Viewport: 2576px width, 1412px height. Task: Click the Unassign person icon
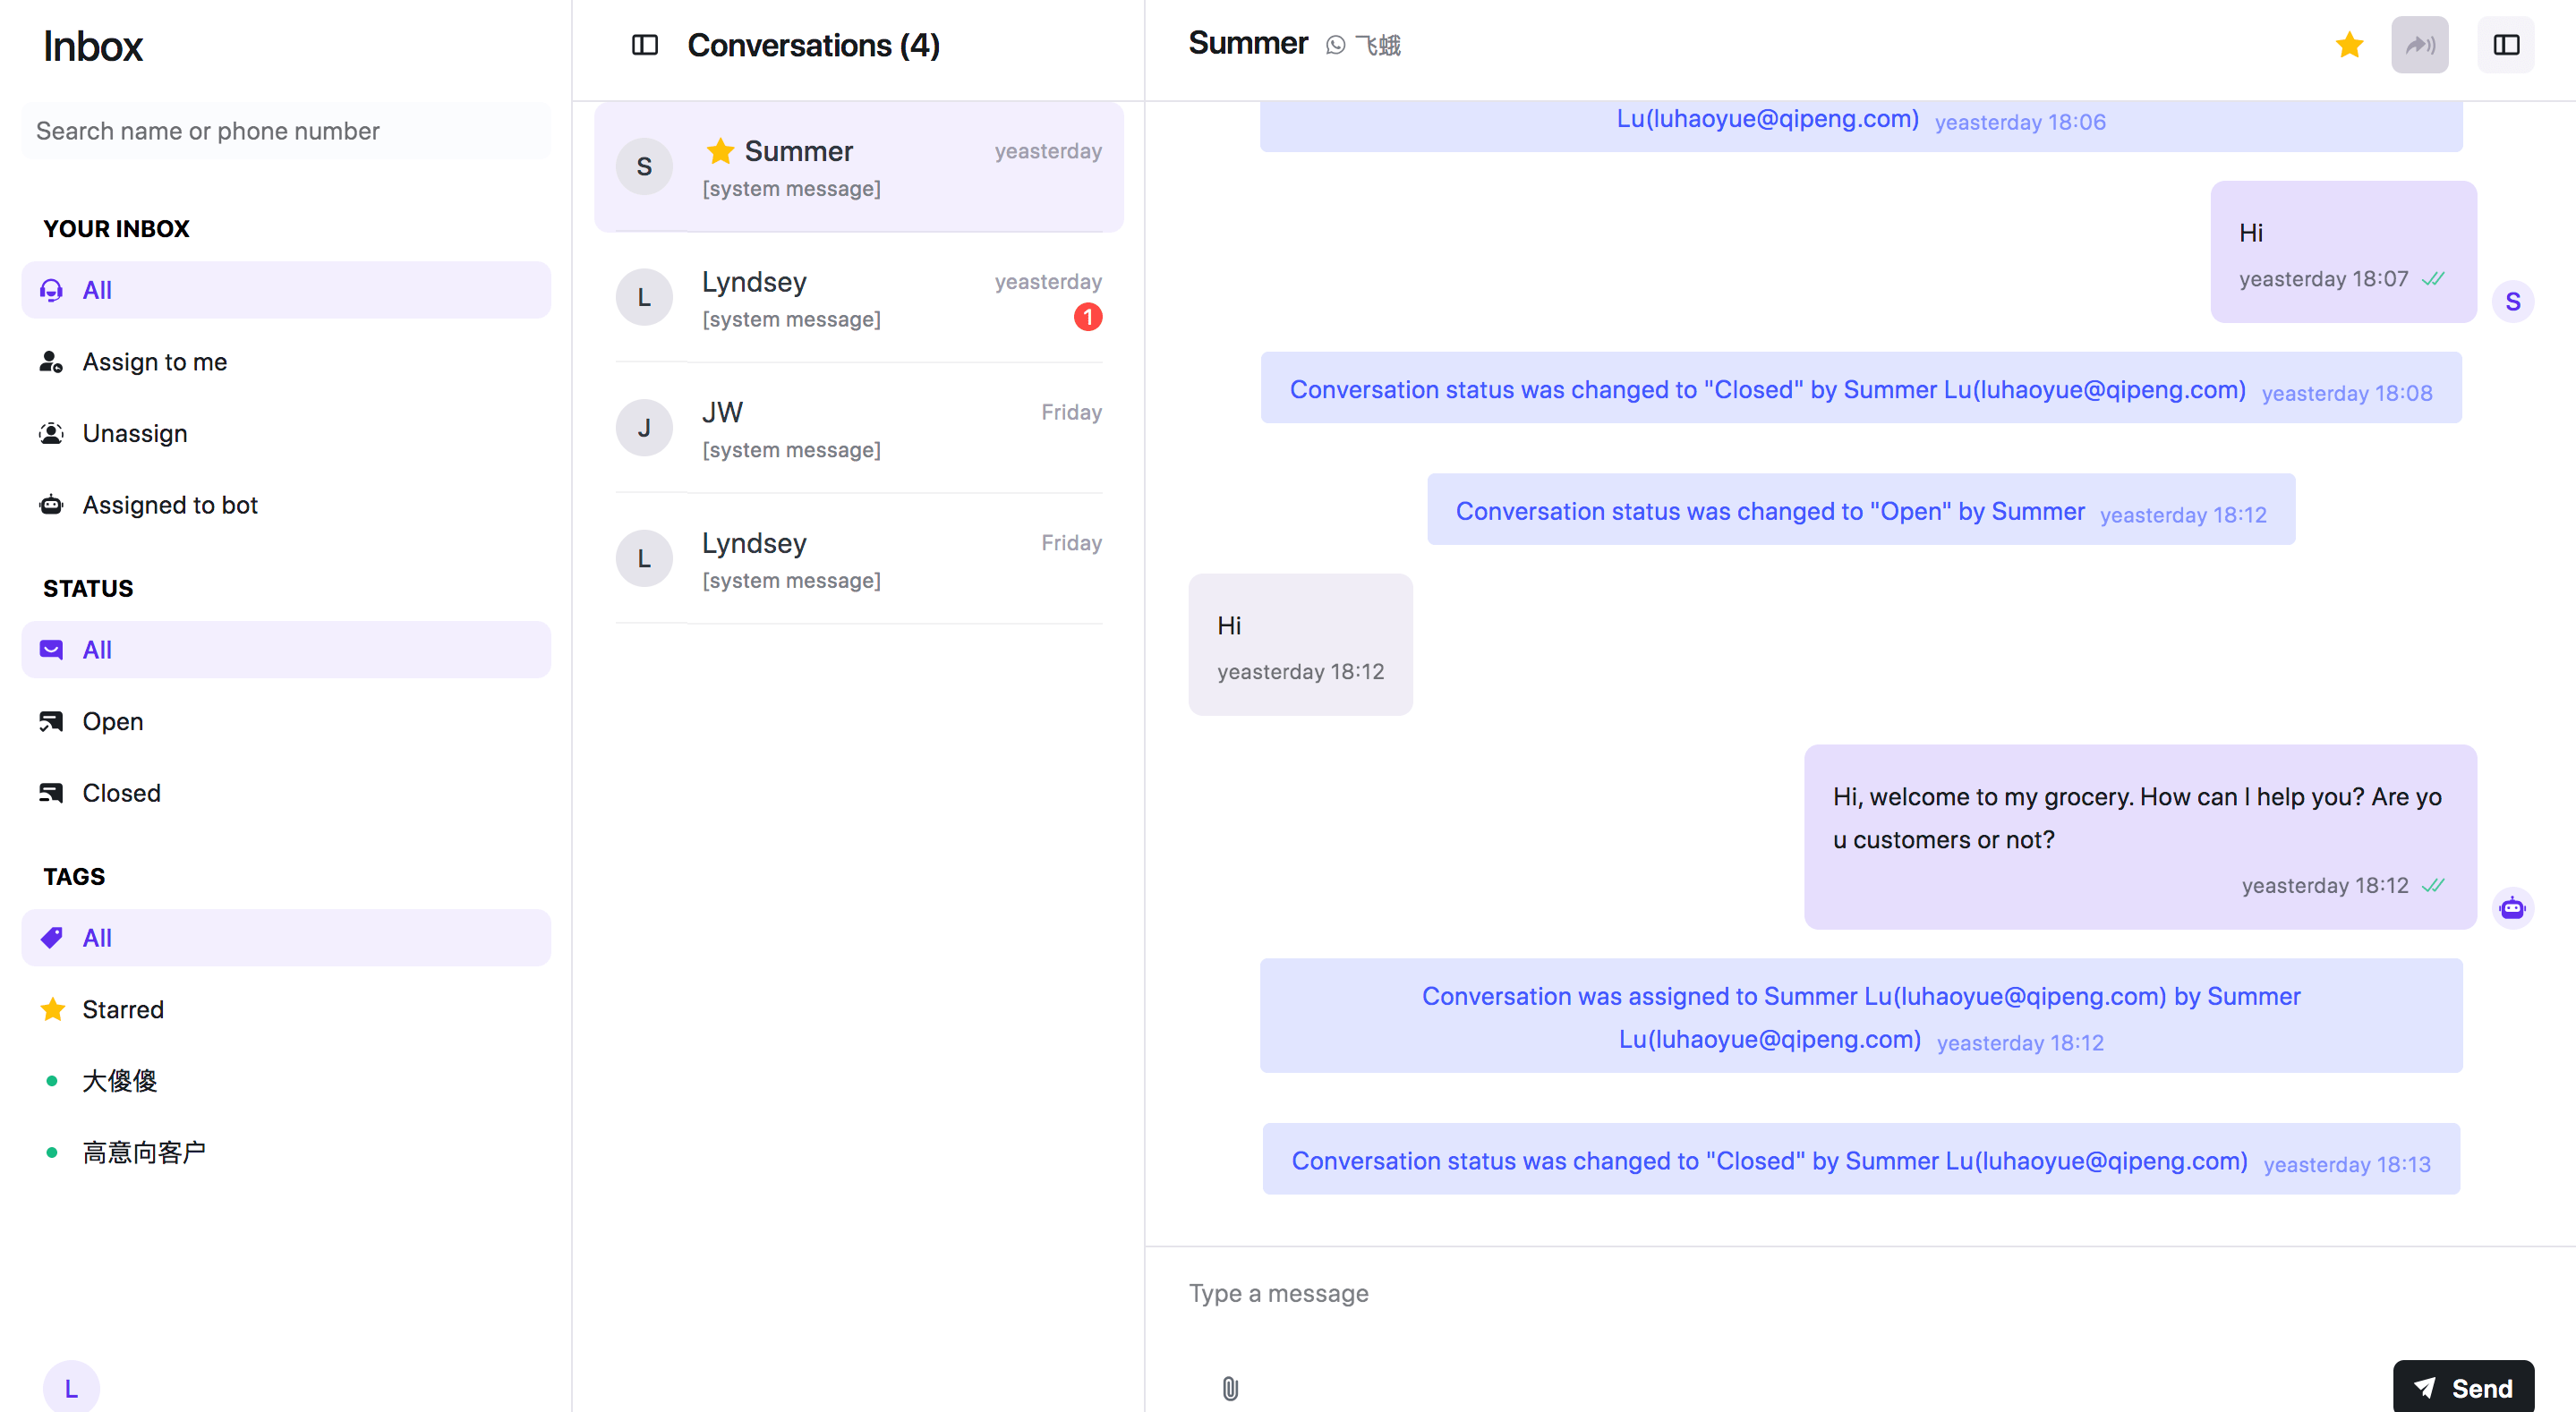click(51, 433)
